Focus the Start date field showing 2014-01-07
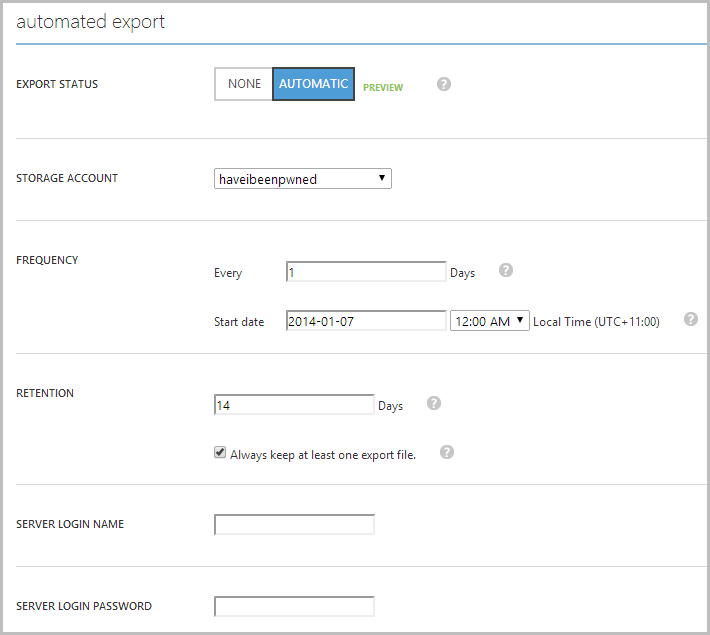Image resolution: width=710 pixels, height=635 pixels. pyautogui.click(x=365, y=321)
